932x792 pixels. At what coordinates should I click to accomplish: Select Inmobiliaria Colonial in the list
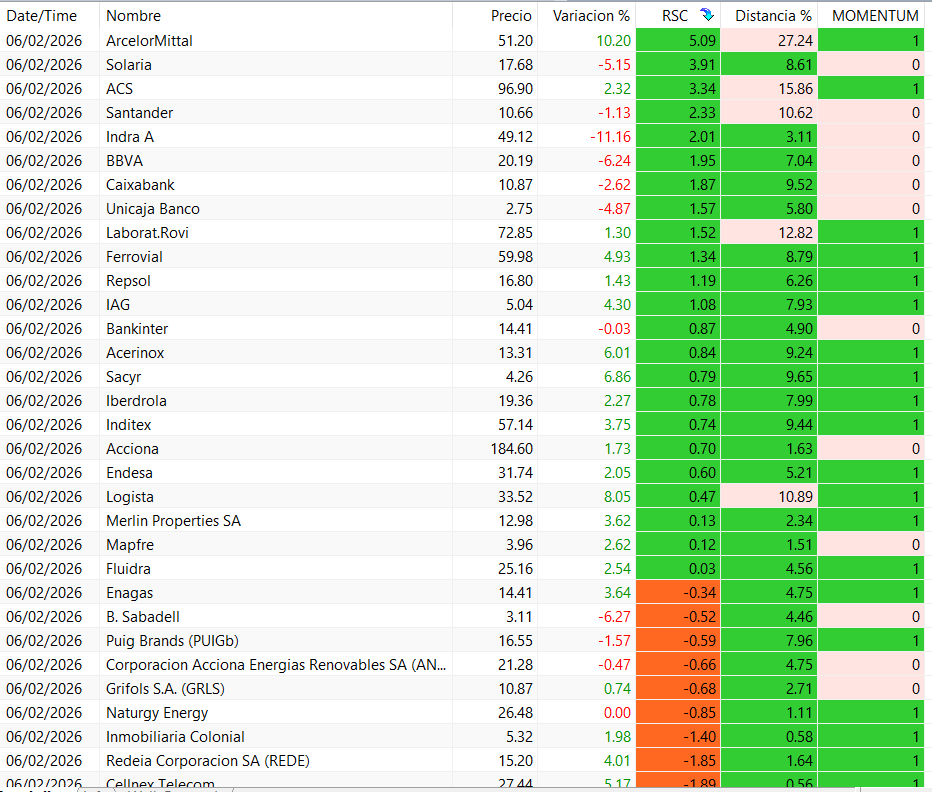175,737
